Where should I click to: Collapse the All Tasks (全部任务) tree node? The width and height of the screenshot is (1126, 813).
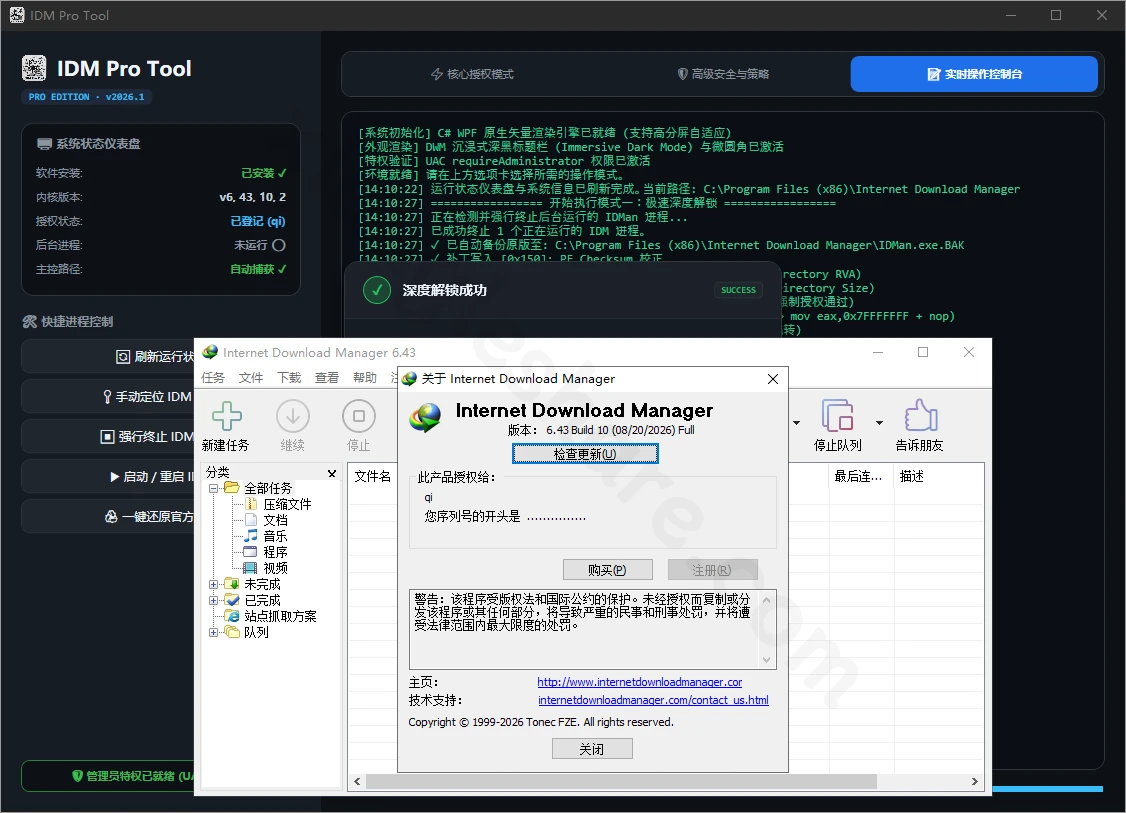213,488
